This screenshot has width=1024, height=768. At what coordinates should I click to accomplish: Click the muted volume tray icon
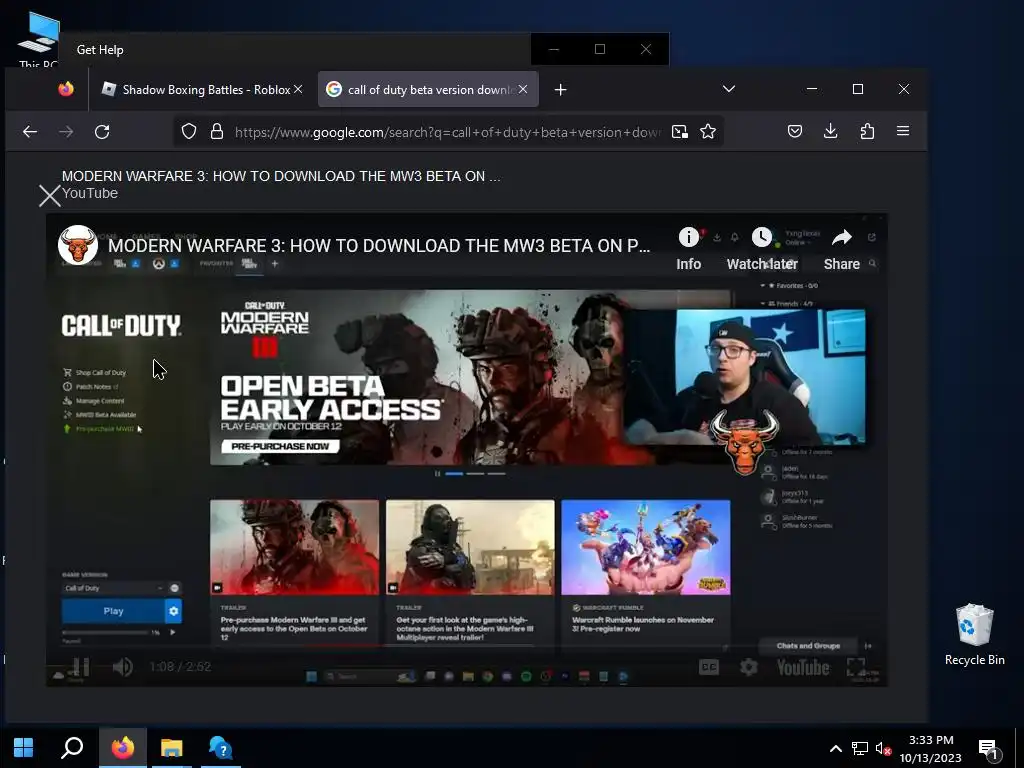click(883, 748)
